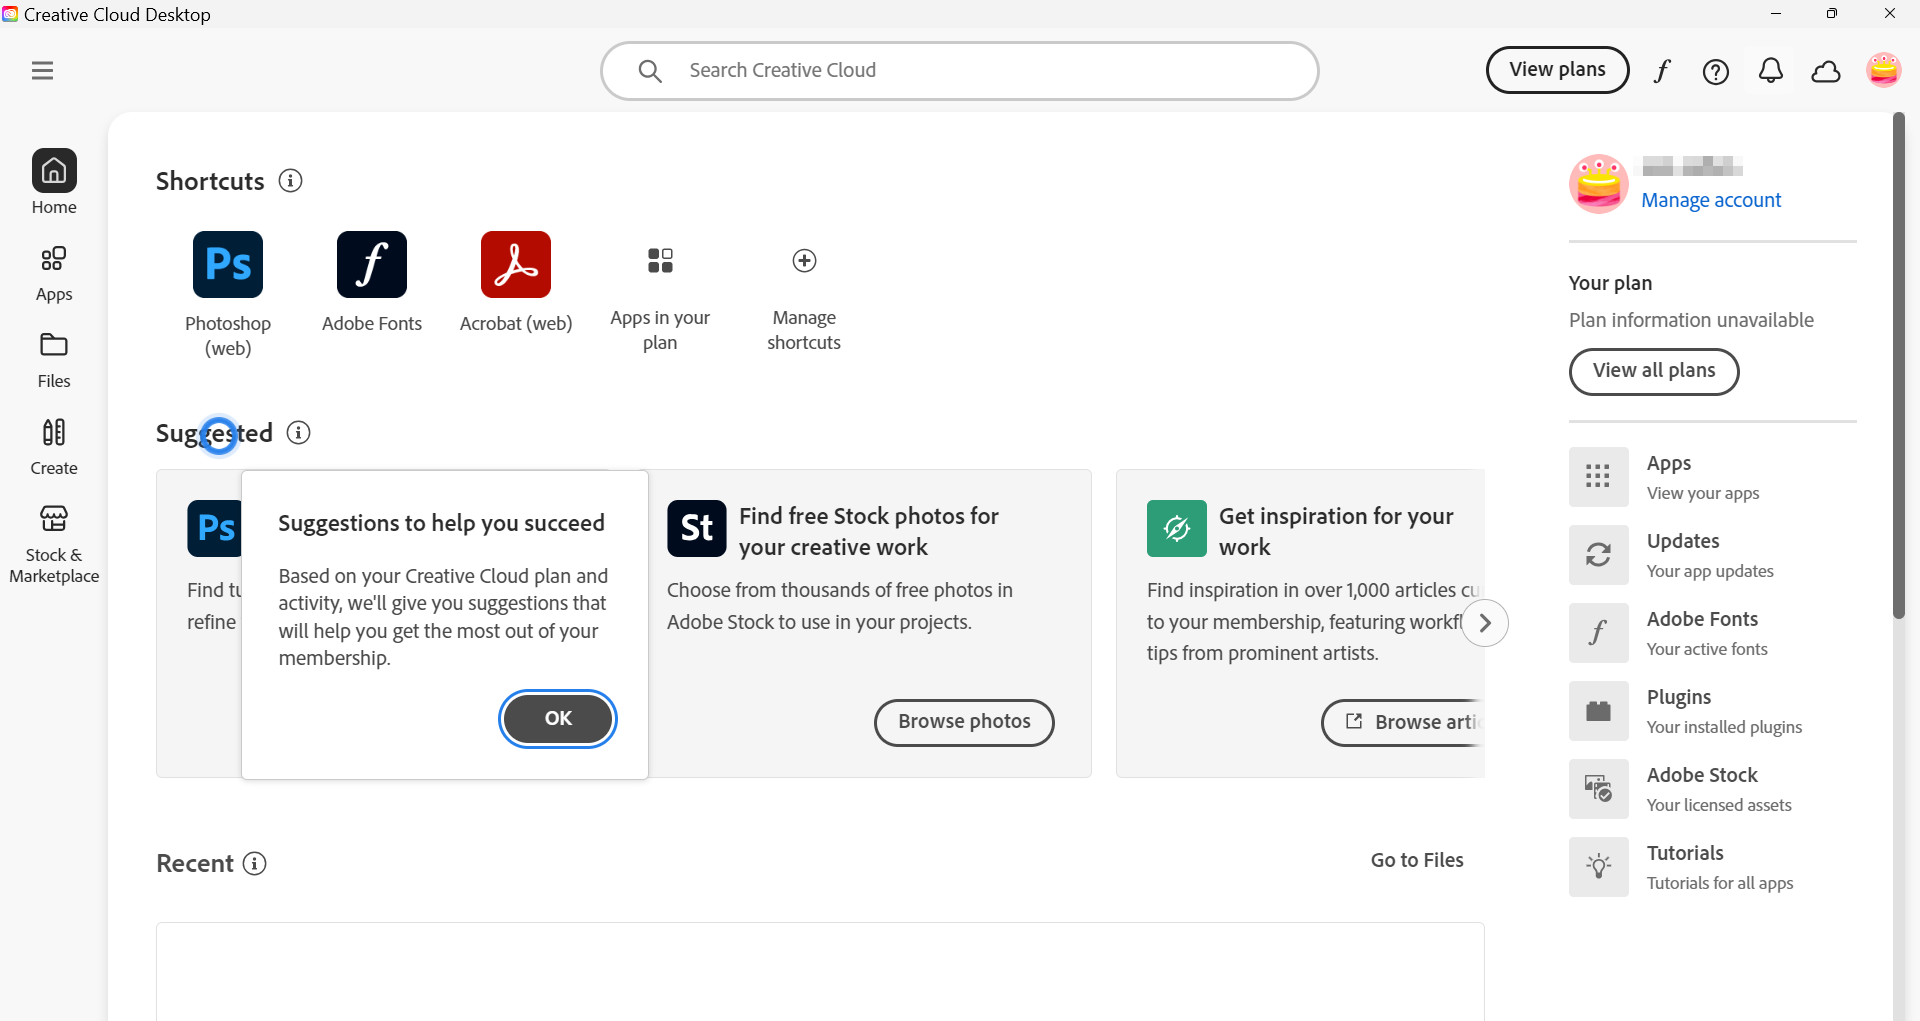The width and height of the screenshot is (1920, 1021).
Task: Launch Adobe Fonts from Shortcuts
Action: click(x=371, y=265)
